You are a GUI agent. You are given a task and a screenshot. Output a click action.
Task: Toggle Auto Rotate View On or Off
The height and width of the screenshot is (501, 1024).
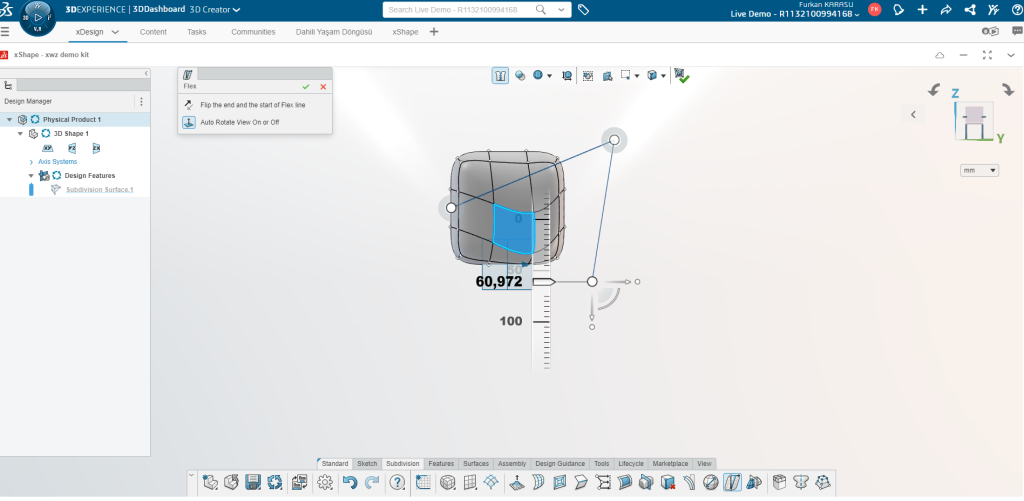188,122
